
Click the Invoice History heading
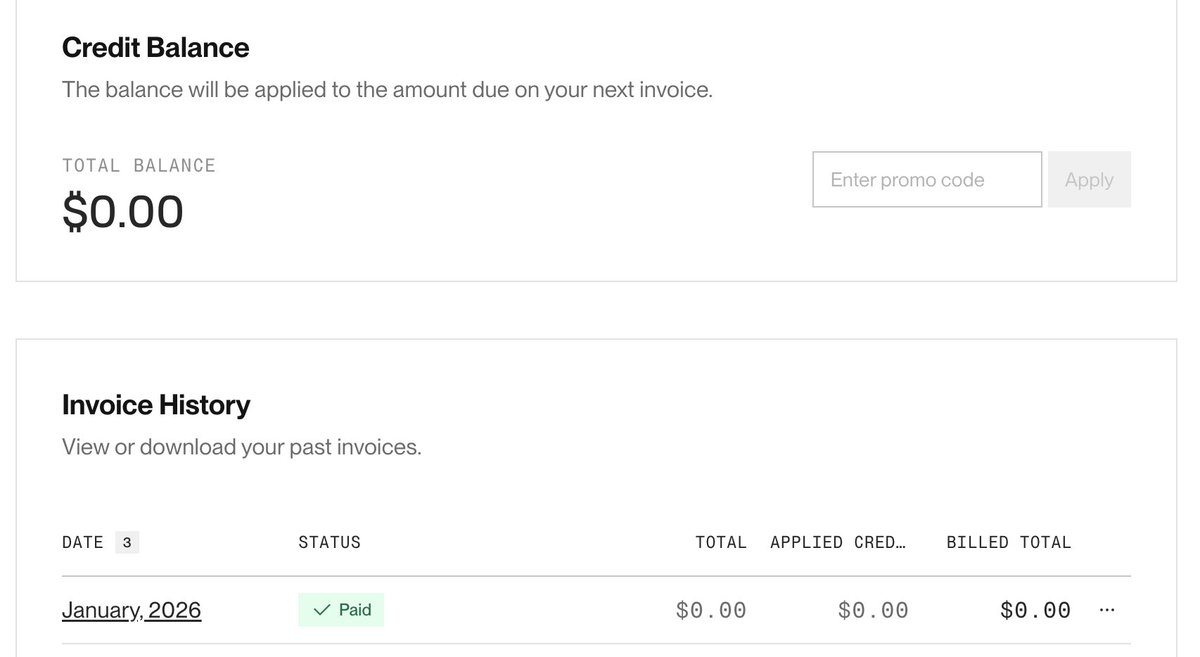(156, 404)
